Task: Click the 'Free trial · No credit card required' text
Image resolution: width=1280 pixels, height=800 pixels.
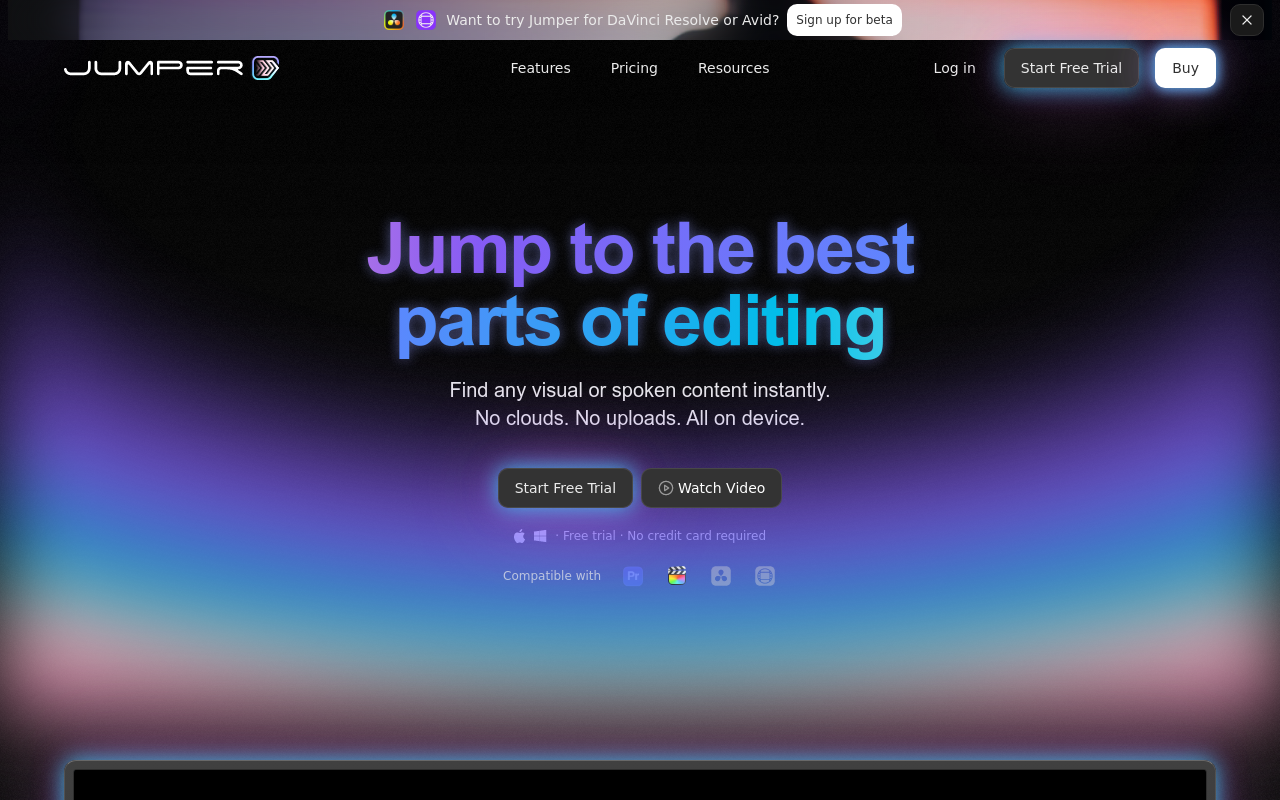Action: coord(661,536)
